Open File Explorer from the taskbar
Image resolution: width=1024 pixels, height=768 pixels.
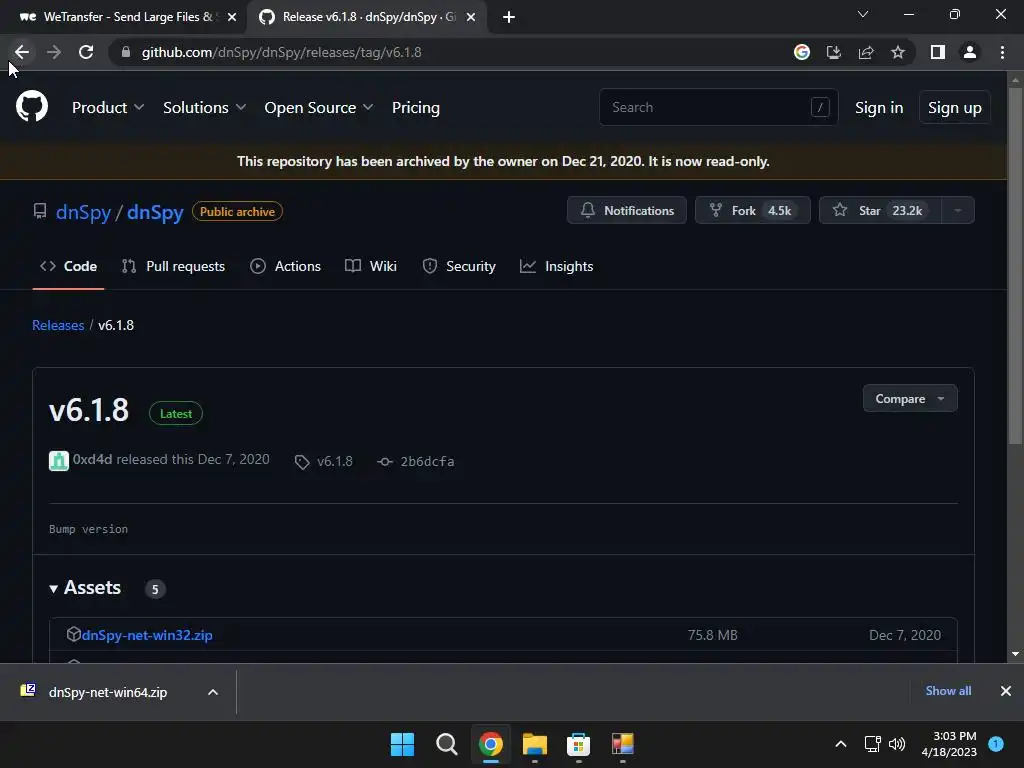point(535,744)
